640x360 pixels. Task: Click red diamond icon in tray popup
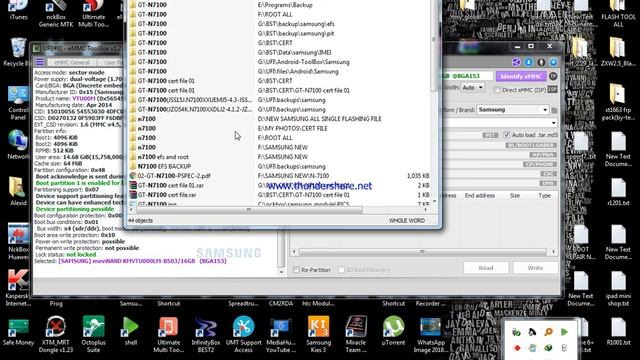517,348
